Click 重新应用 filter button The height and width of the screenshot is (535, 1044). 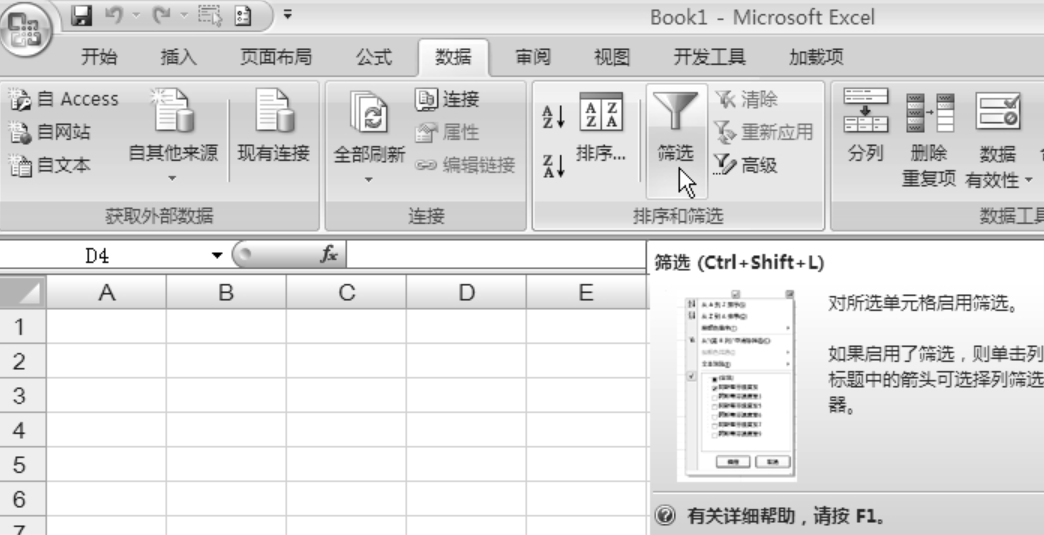click(764, 132)
